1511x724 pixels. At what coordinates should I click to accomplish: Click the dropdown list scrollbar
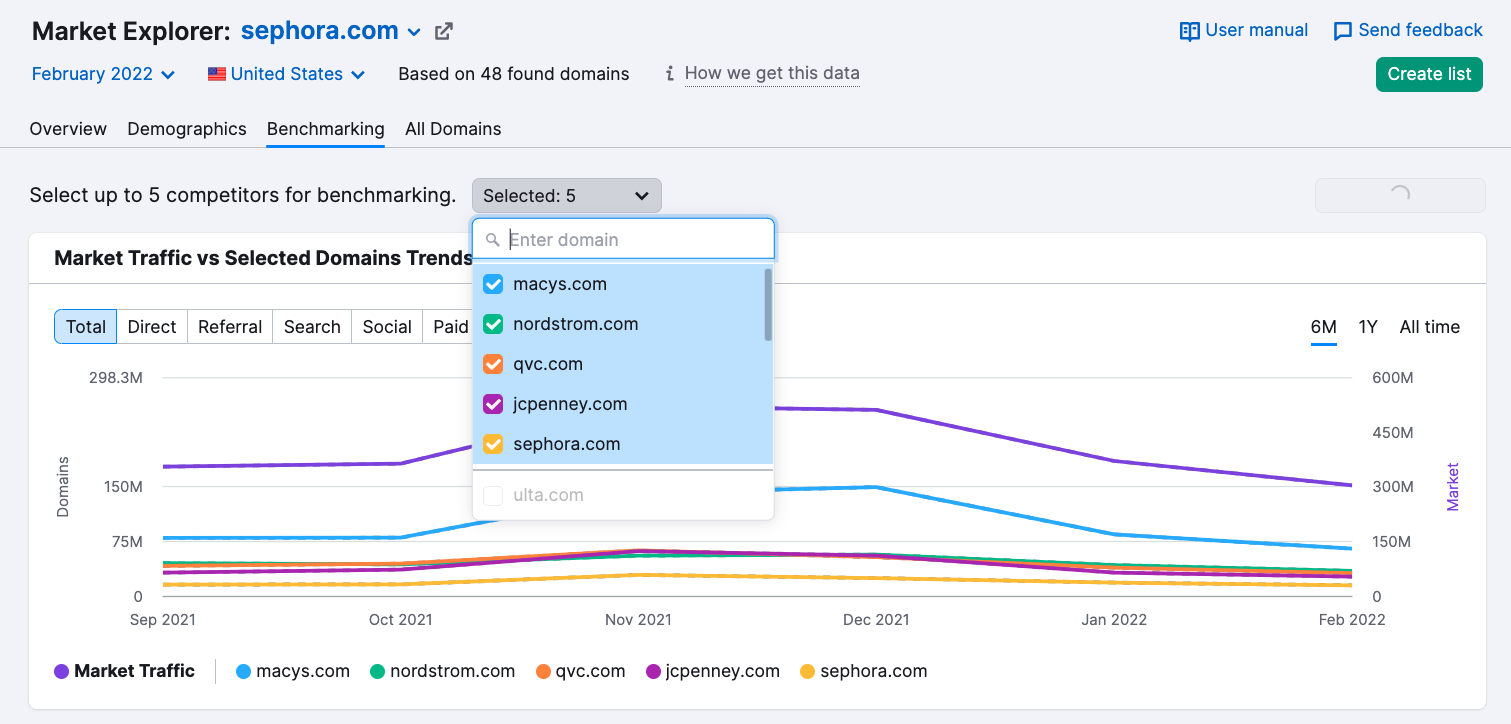click(768, 305)
